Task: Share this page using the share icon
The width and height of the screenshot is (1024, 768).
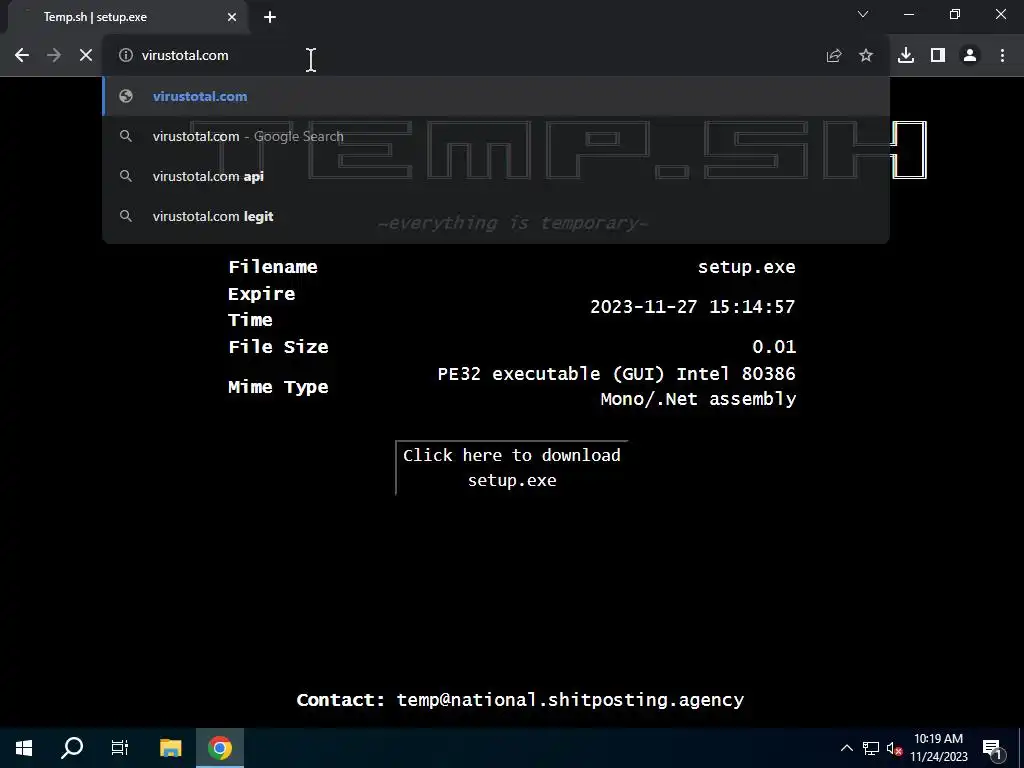Action: click(x=834, y=56)
